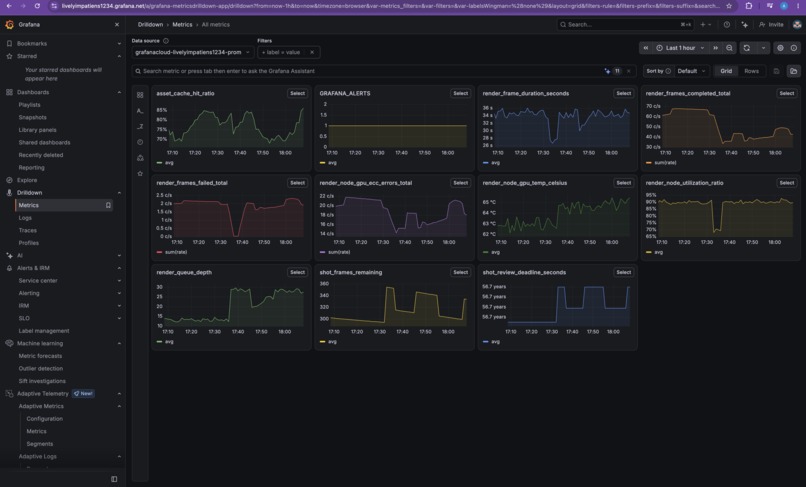Image resolution: width=806 pixels, height=487 pixels.
Task: Focus the metric search input field
Action: (368, 71)
